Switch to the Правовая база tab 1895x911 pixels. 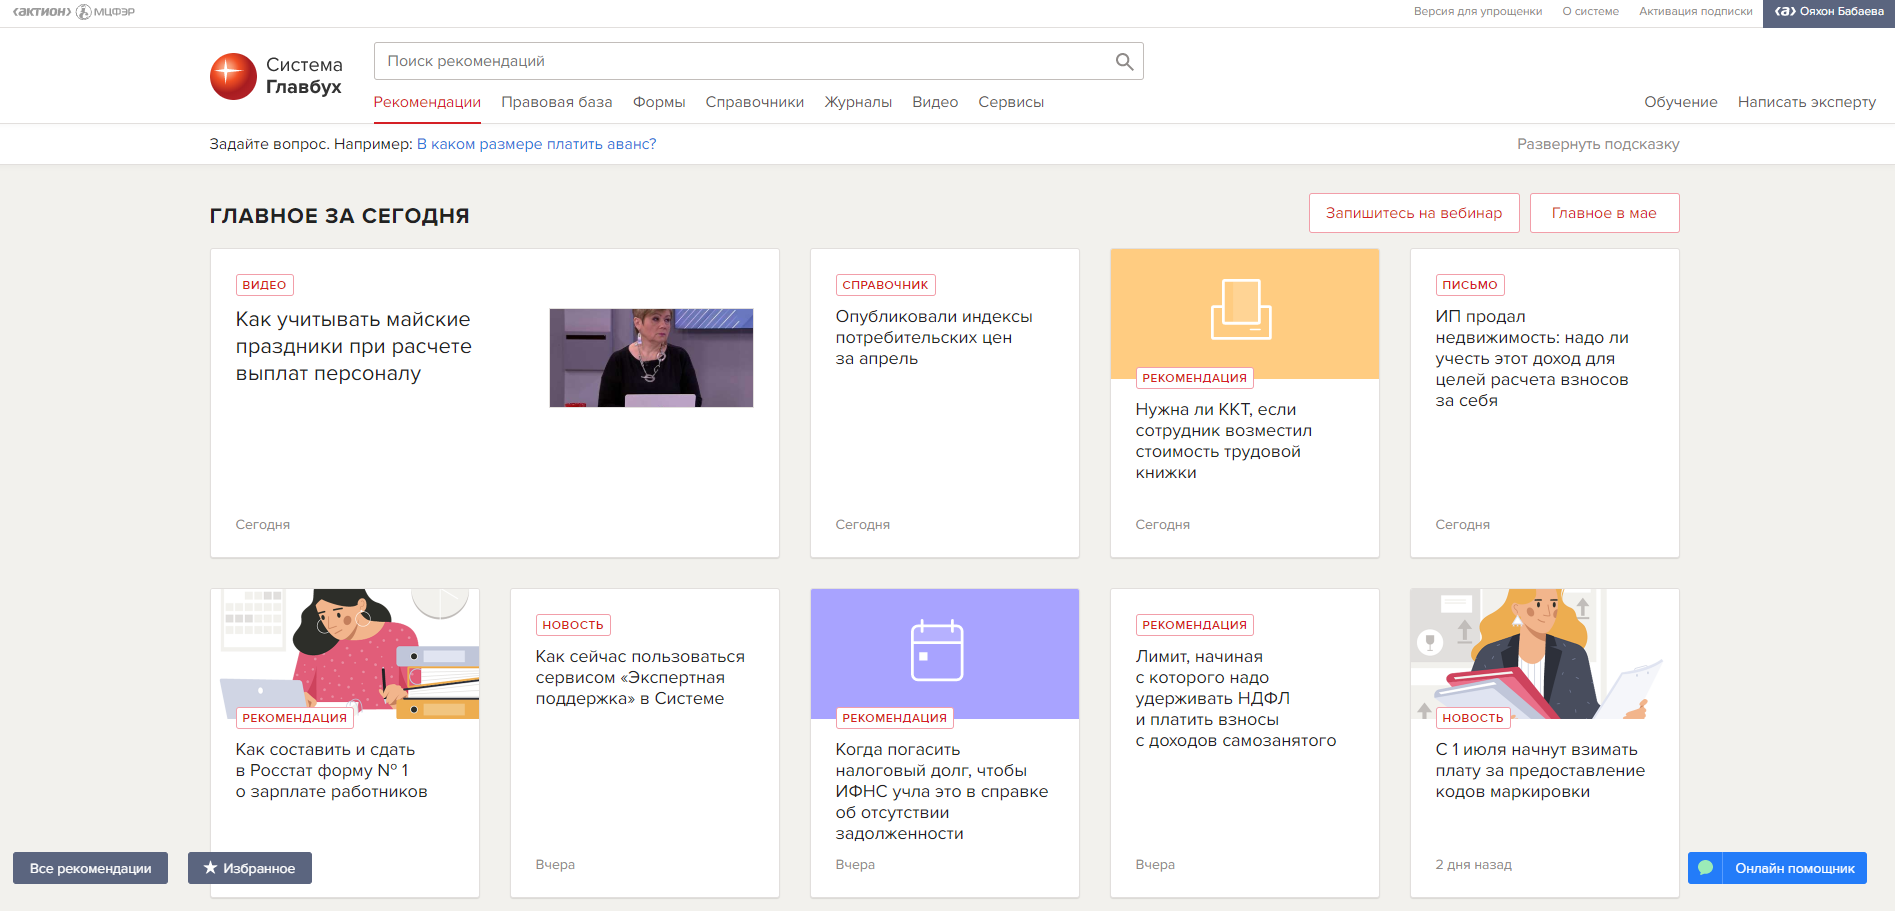point(556,102)
